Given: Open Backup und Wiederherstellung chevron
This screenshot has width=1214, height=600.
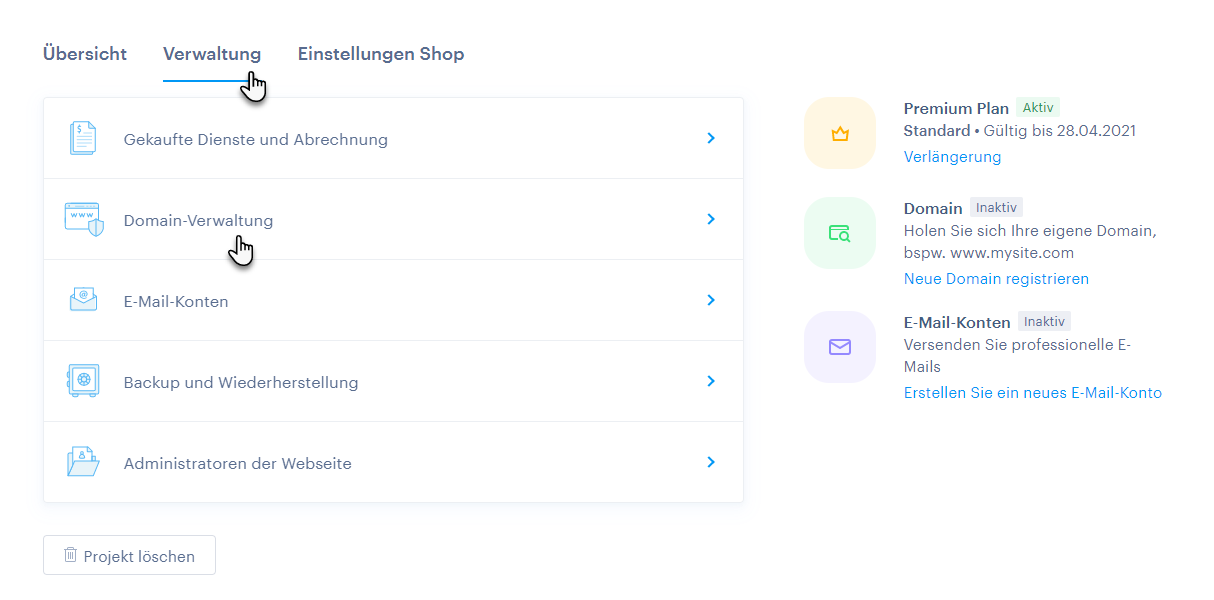Looking at the screenshot, I should 711,381.
